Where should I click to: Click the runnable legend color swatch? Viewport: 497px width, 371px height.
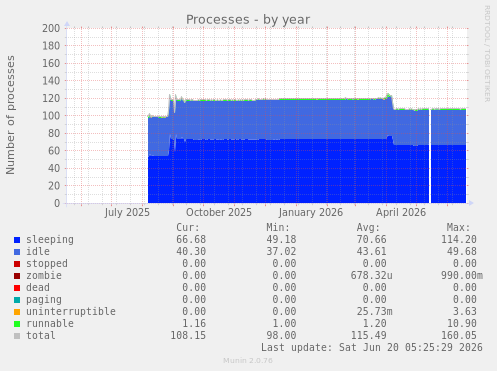(17, 324)
